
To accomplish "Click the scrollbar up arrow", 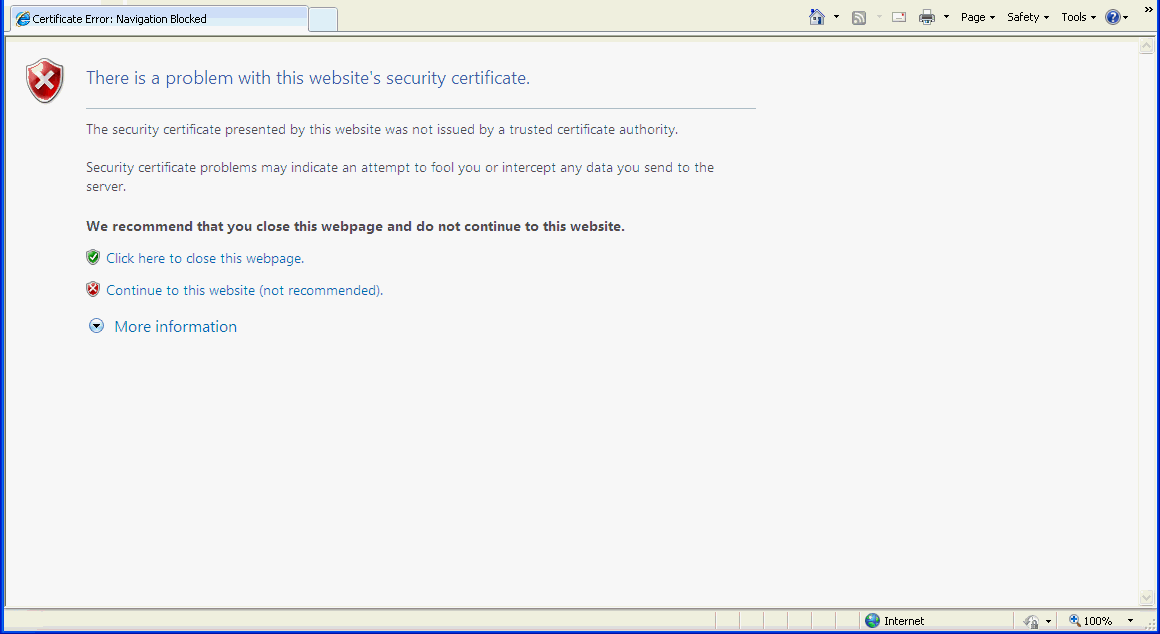I will [1147, 47].
